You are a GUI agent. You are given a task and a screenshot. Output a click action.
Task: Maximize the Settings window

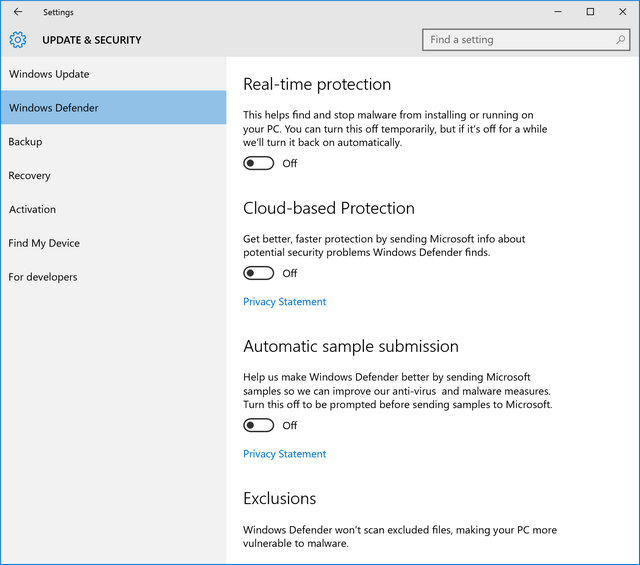coord(590,12)
